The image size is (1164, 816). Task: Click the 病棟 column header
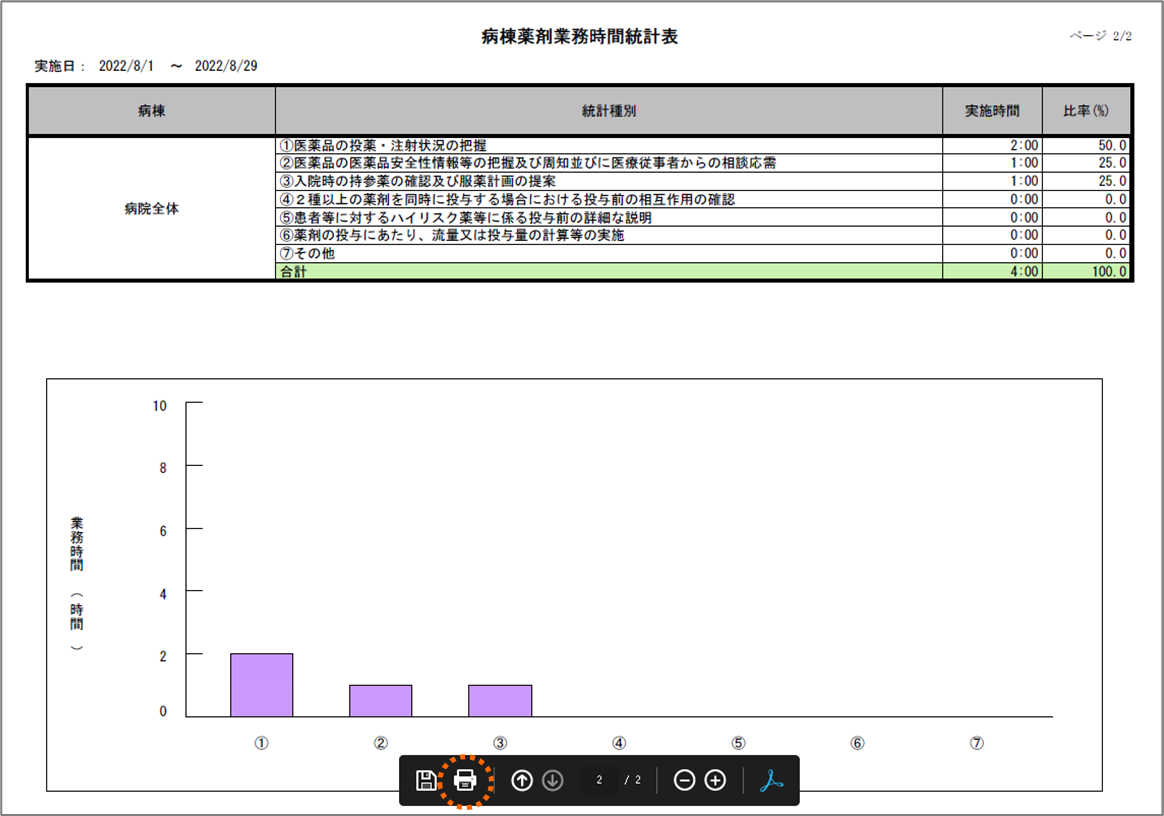coord(151,111)
